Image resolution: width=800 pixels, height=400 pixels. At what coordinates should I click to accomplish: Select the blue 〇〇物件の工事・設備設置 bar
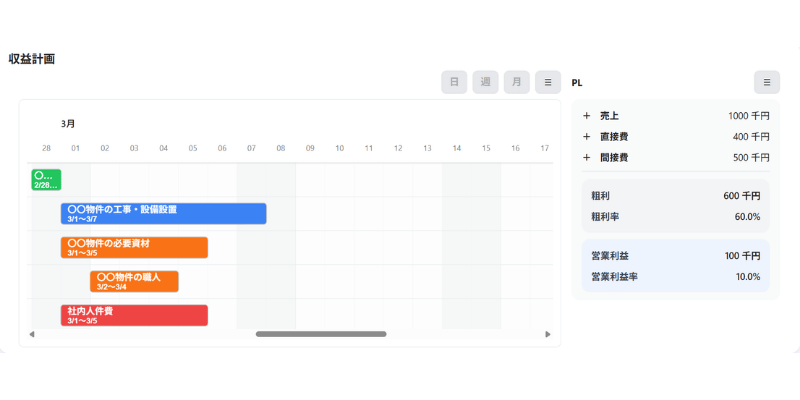[163, 214]
